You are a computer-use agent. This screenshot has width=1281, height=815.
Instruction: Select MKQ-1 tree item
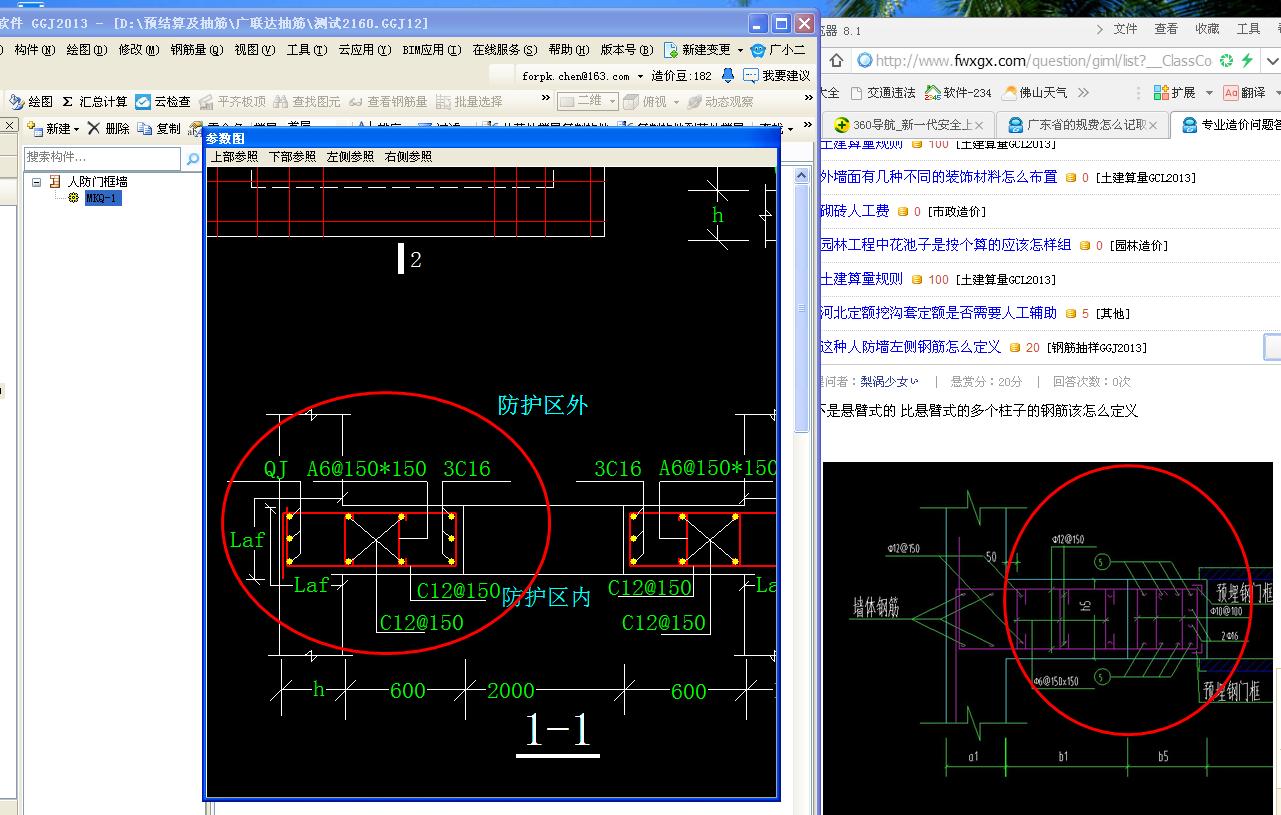coord(103,198)
